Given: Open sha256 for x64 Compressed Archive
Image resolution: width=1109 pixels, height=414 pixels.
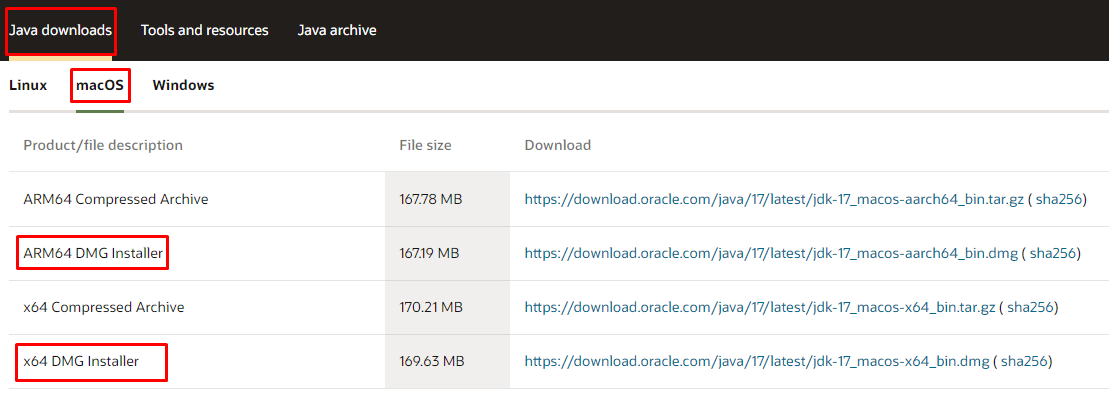Looking at the screenshot, I should [1031, 307].
